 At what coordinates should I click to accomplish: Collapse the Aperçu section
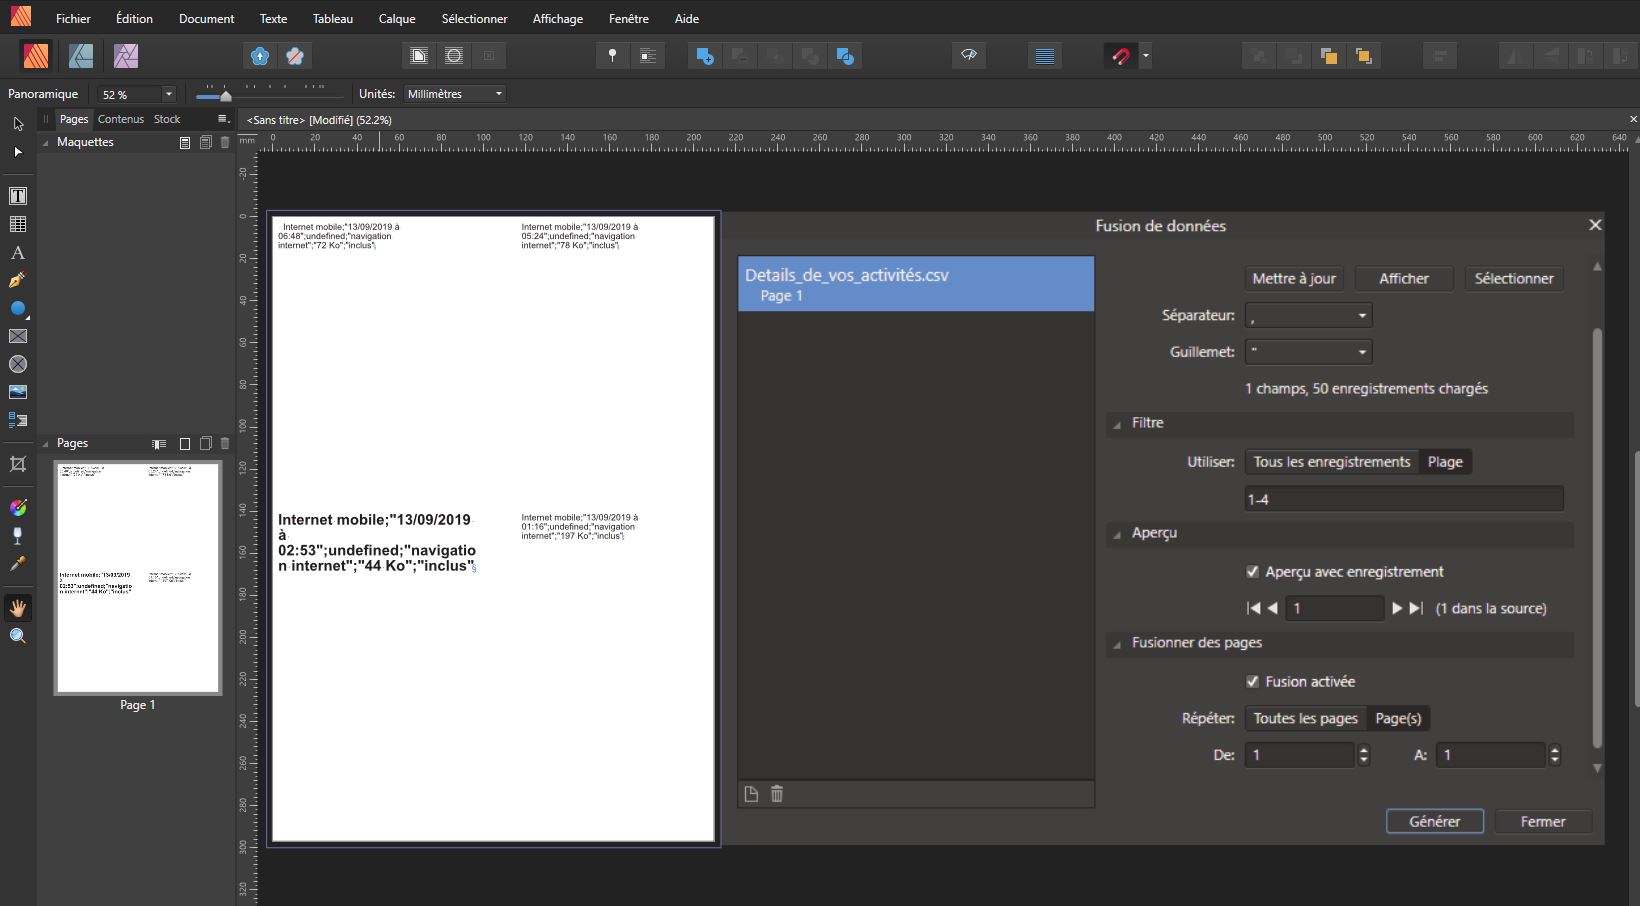click(1116, 534)
